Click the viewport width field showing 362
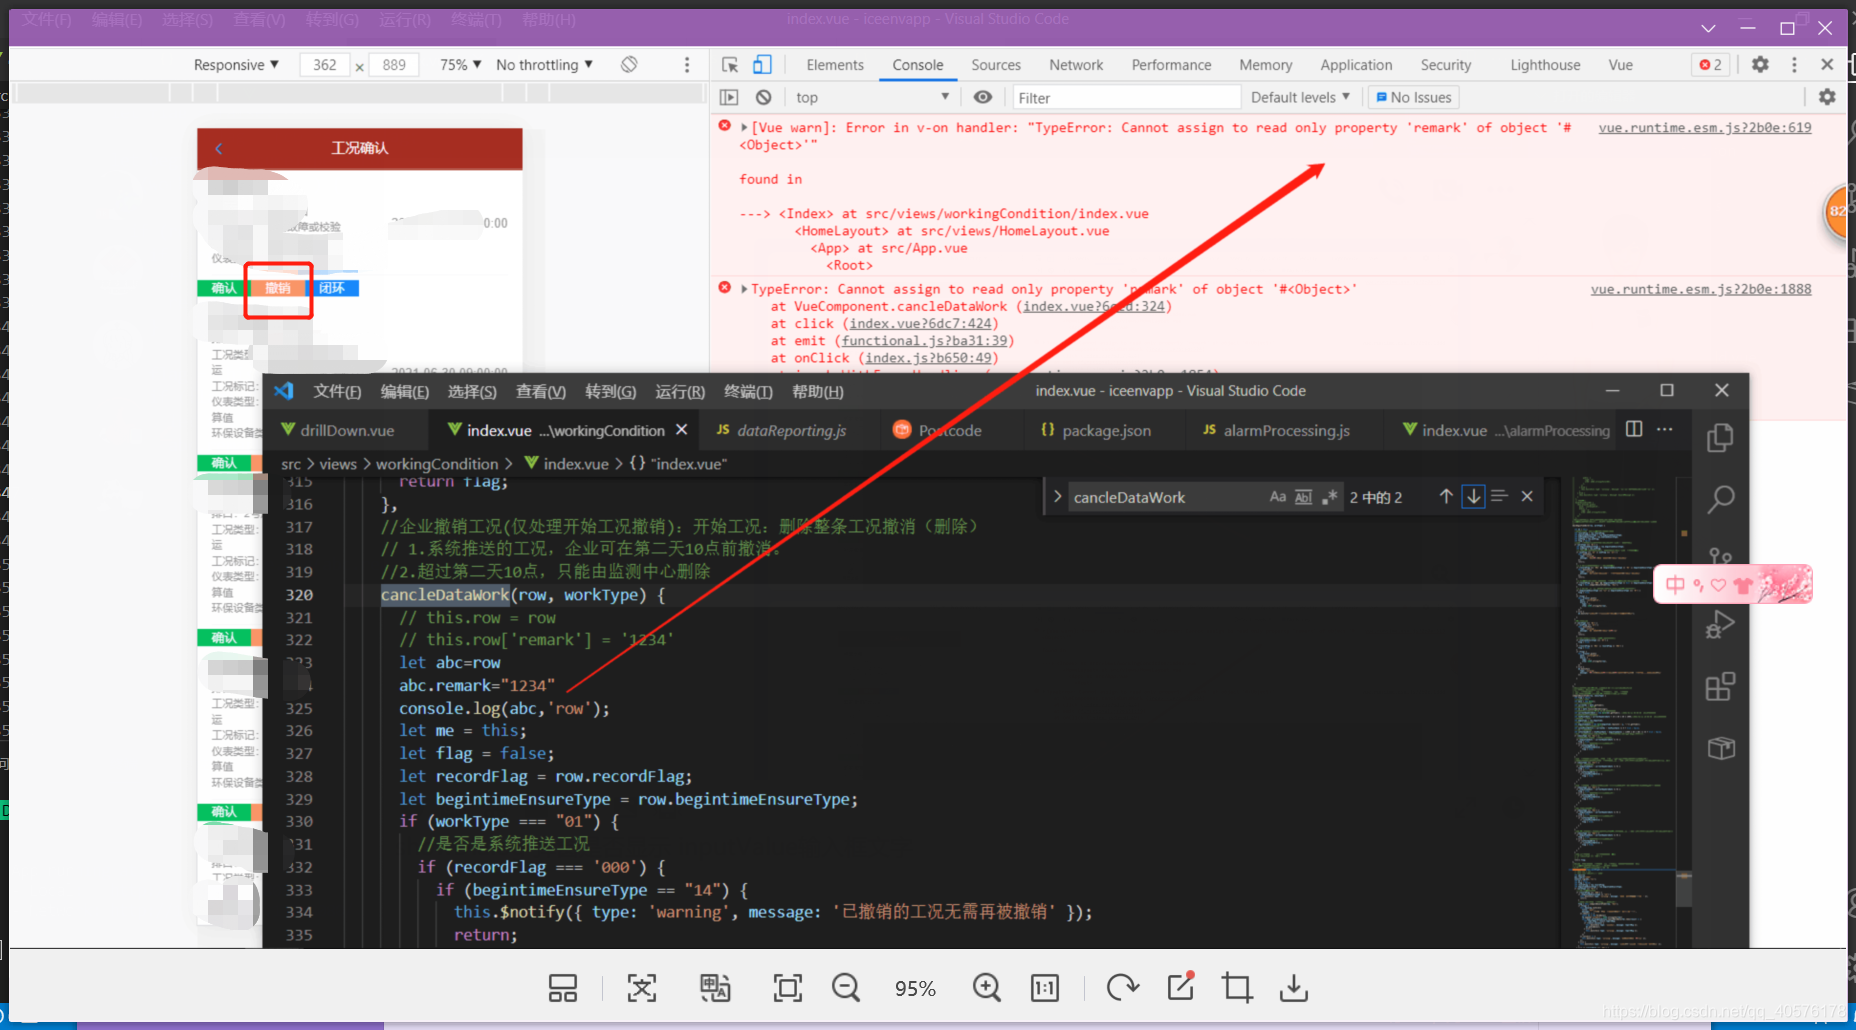Screen dimensions: 1856x1030 (325, 65)
